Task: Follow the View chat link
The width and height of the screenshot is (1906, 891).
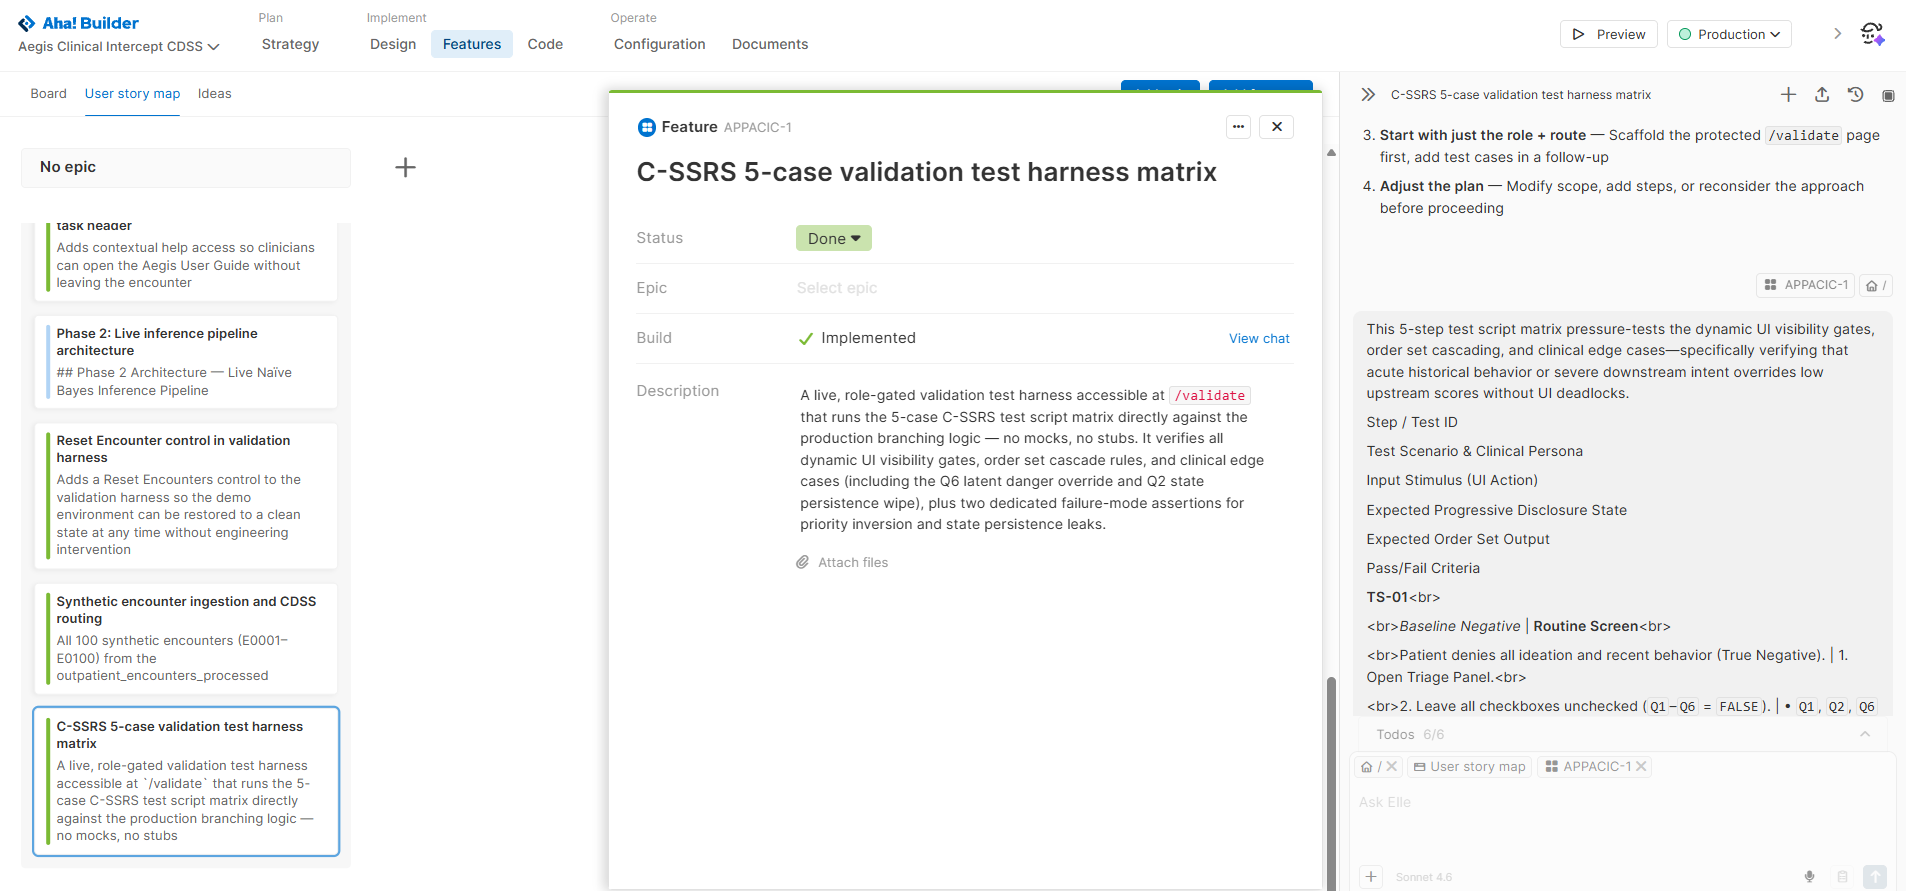Action: click(1259, 339)
